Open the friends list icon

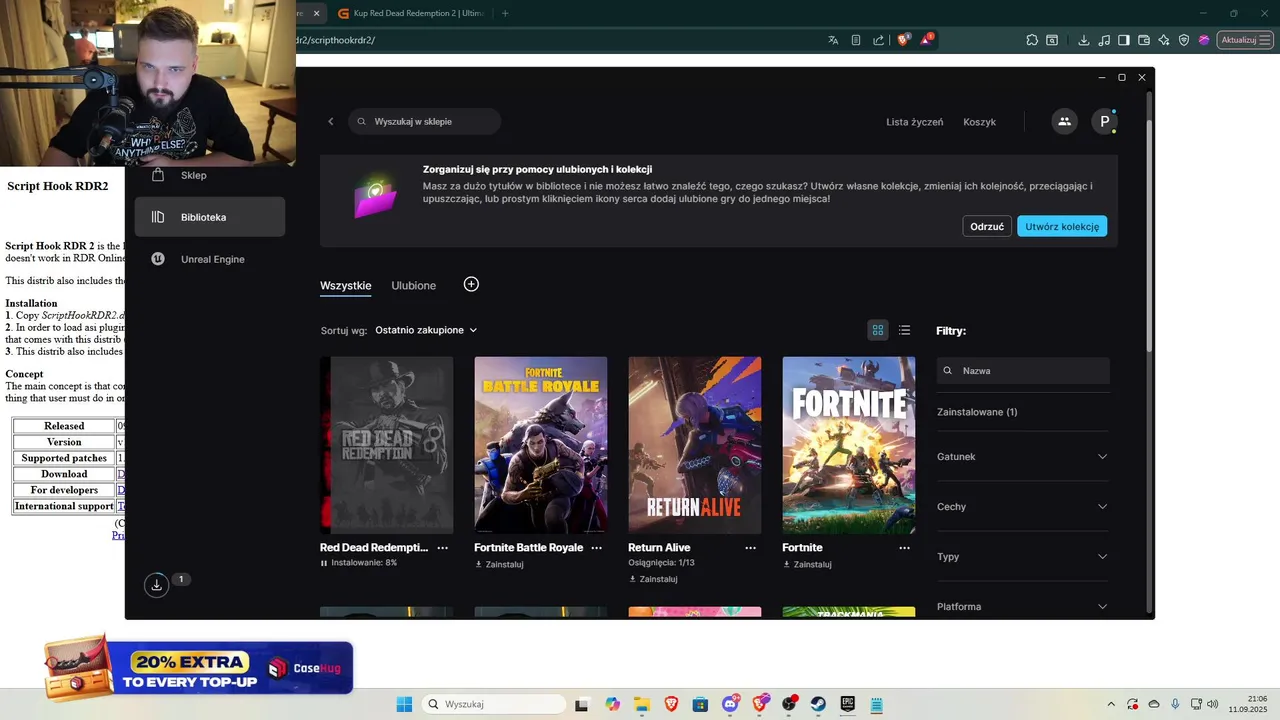click(1064, 122)
